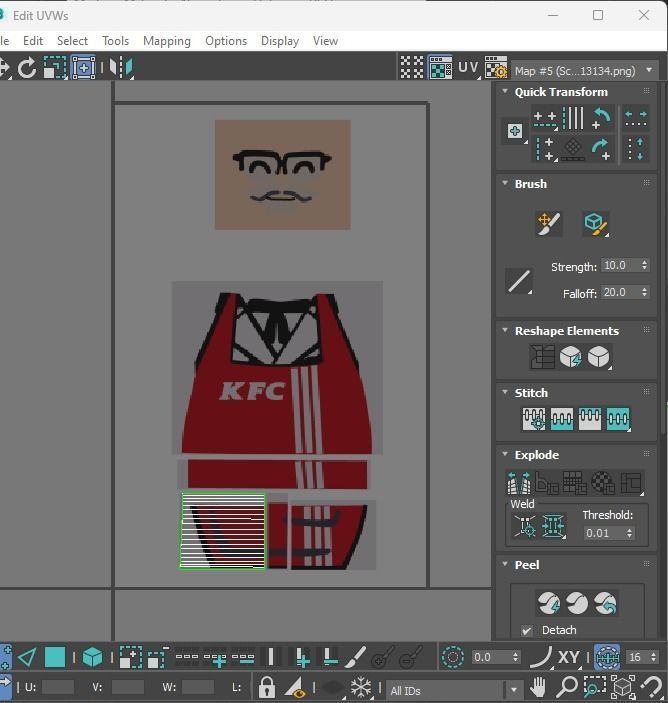Collapse the Reshape Elements rollout

[505, 330]
